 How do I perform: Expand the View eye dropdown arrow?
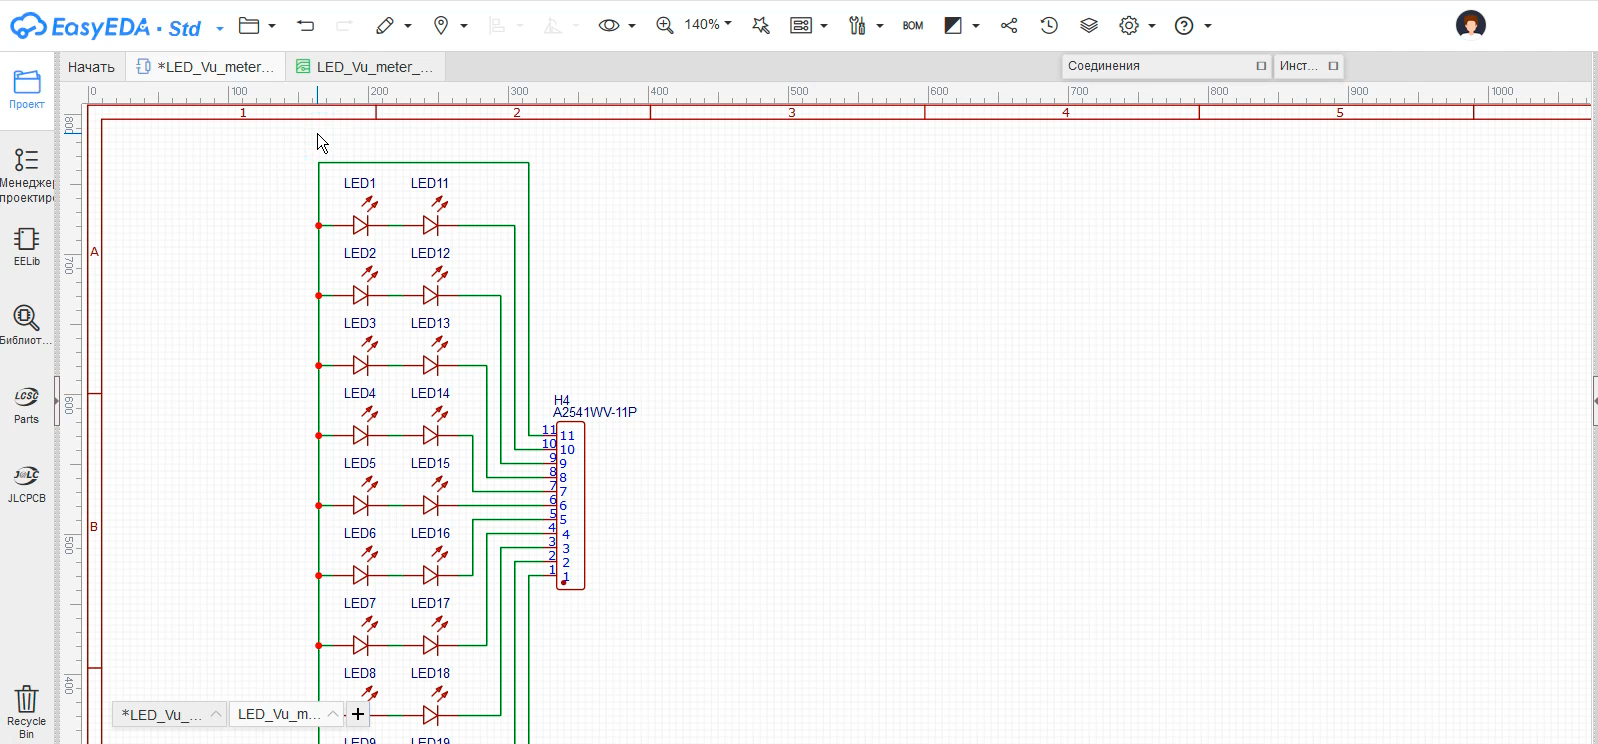(x=632, y=26)
